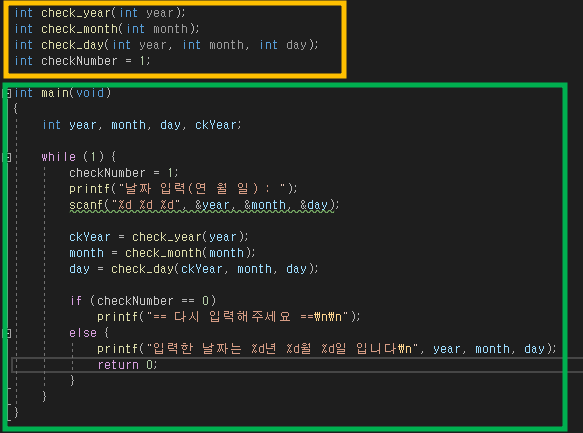Image resolution: width=583 pixels, height=433 pixels.
Task: Click the 'else' keyword
Action: click(x=83, y=333)
